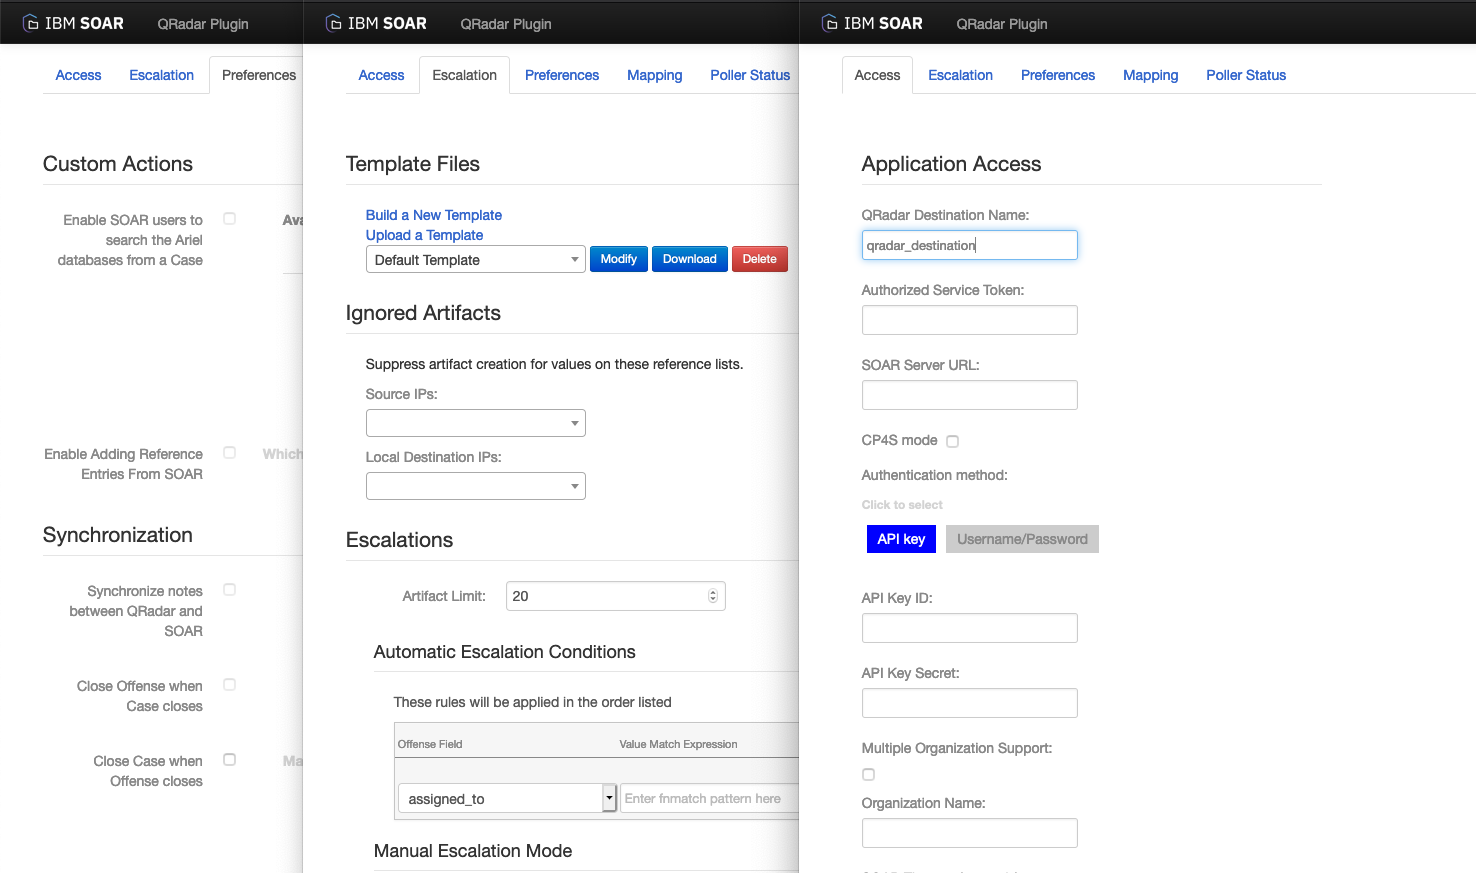Click the IBM SOAR logo above the Escalation panel
This screenshot has height=873, width=1476.
(376, 22)
